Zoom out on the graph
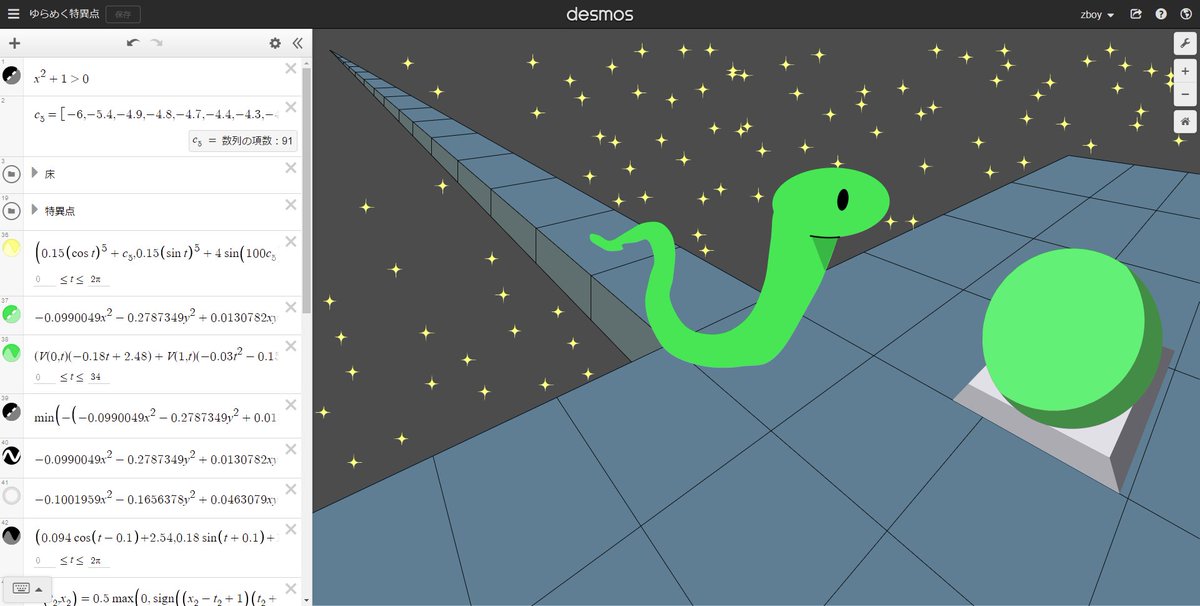 coord(1185,95)
